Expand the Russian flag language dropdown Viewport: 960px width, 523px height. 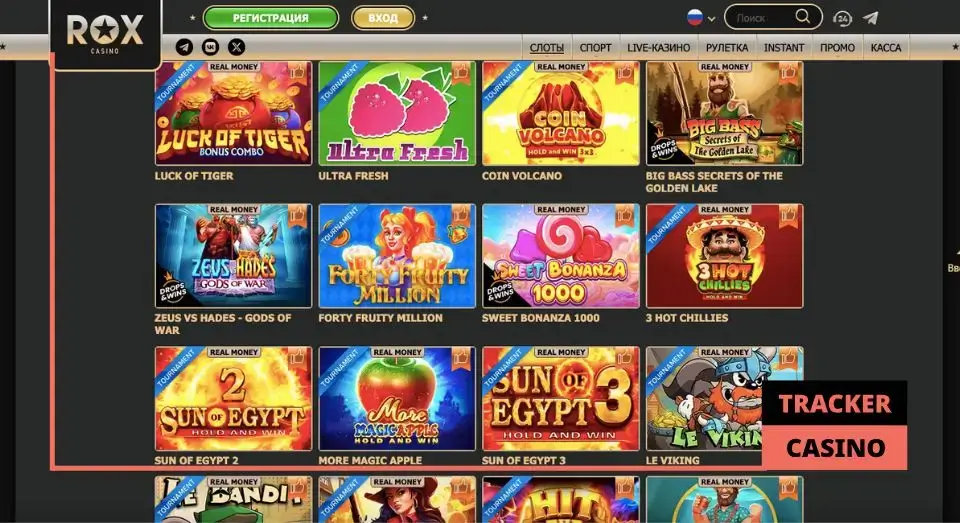701,18
